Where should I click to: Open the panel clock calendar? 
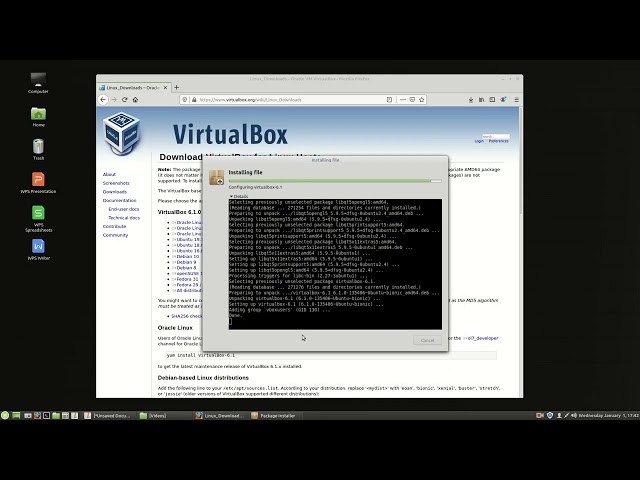pos(609,416)
